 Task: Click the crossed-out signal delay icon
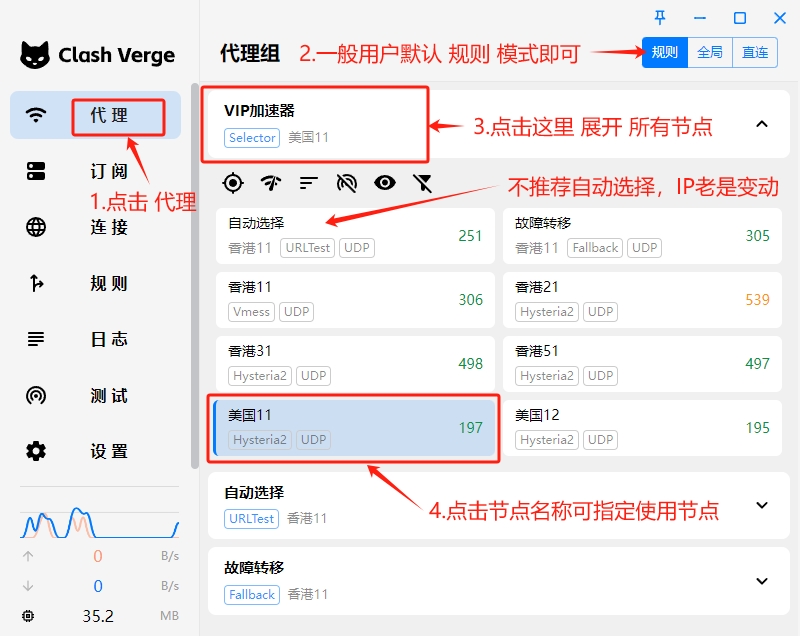click(x=347, y=183)
